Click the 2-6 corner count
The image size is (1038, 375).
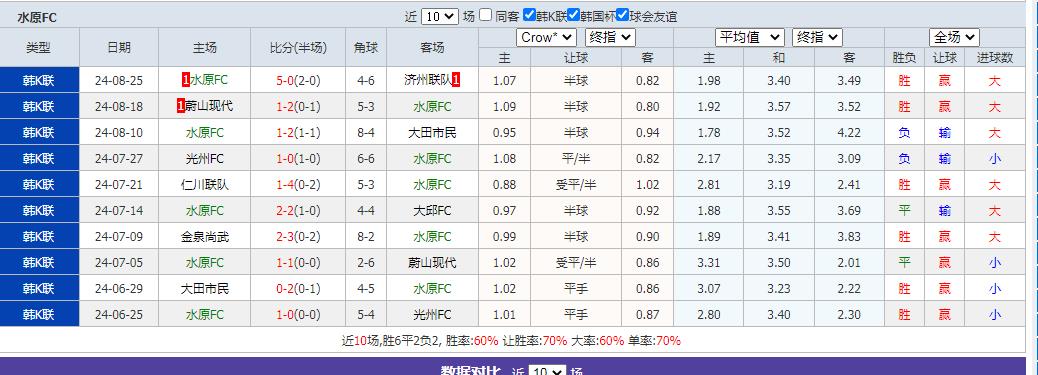[x=366, y=263]
